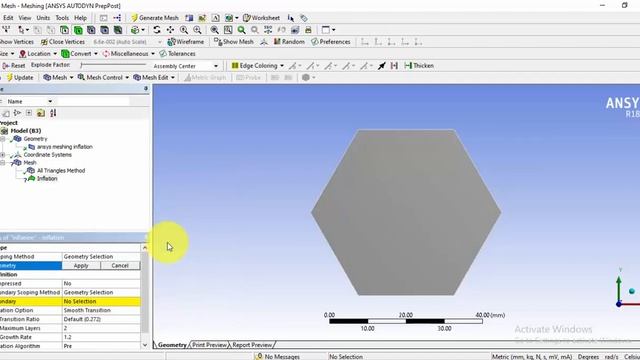Toggle Show Vertices
Image resolution: width=640 pixels, height=360 pixels.
click(x=16, y=42)
